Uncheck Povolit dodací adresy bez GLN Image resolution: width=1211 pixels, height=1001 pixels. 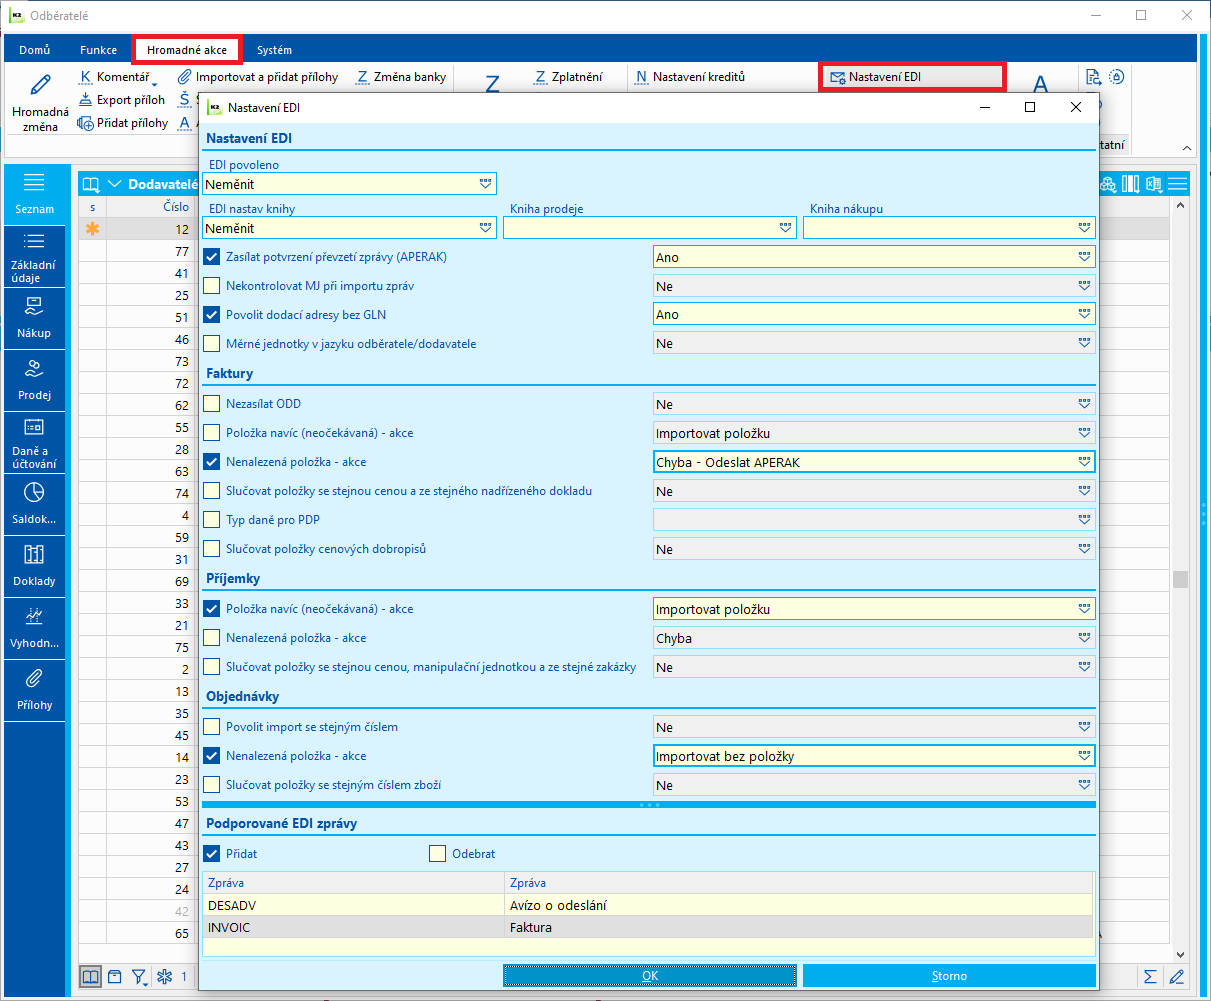coord(211,314)
